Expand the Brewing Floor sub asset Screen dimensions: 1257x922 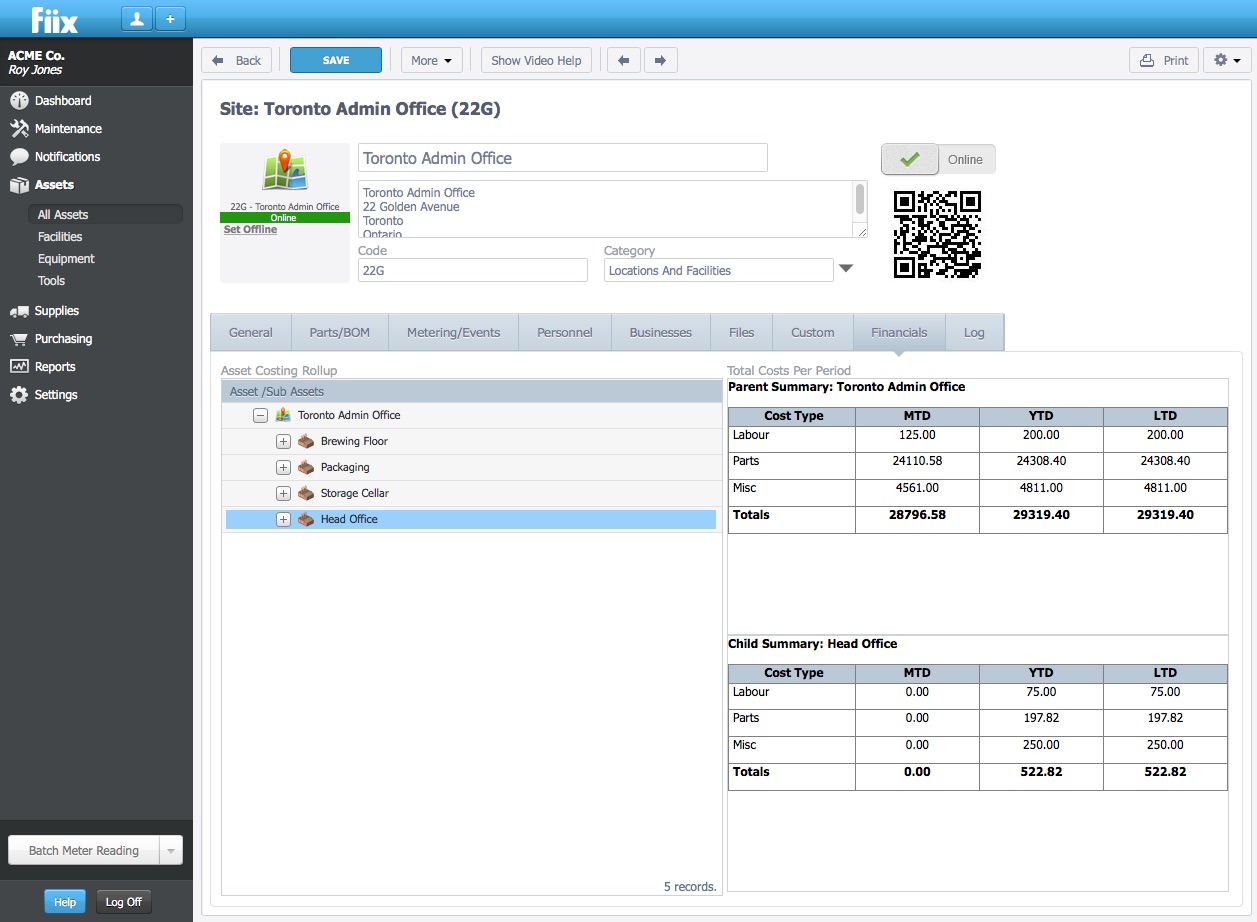click(283, 441)
